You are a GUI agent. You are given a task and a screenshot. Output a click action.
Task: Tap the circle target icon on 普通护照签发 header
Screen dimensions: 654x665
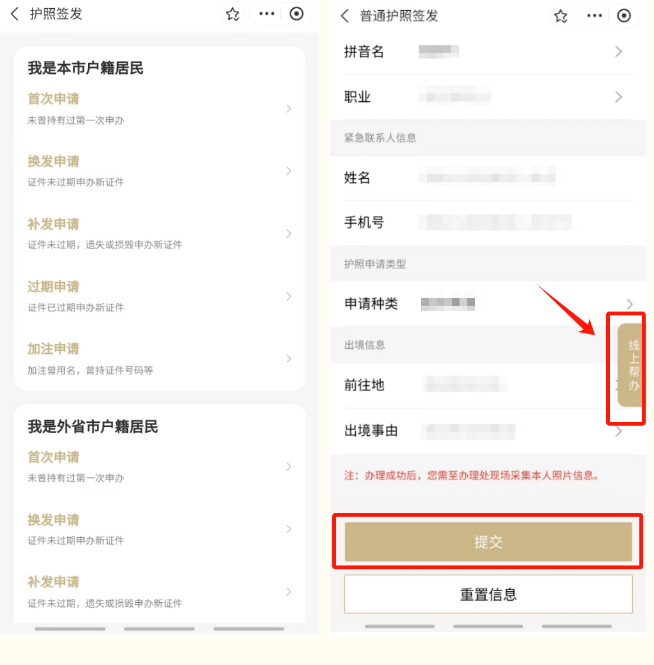point(624,16)
